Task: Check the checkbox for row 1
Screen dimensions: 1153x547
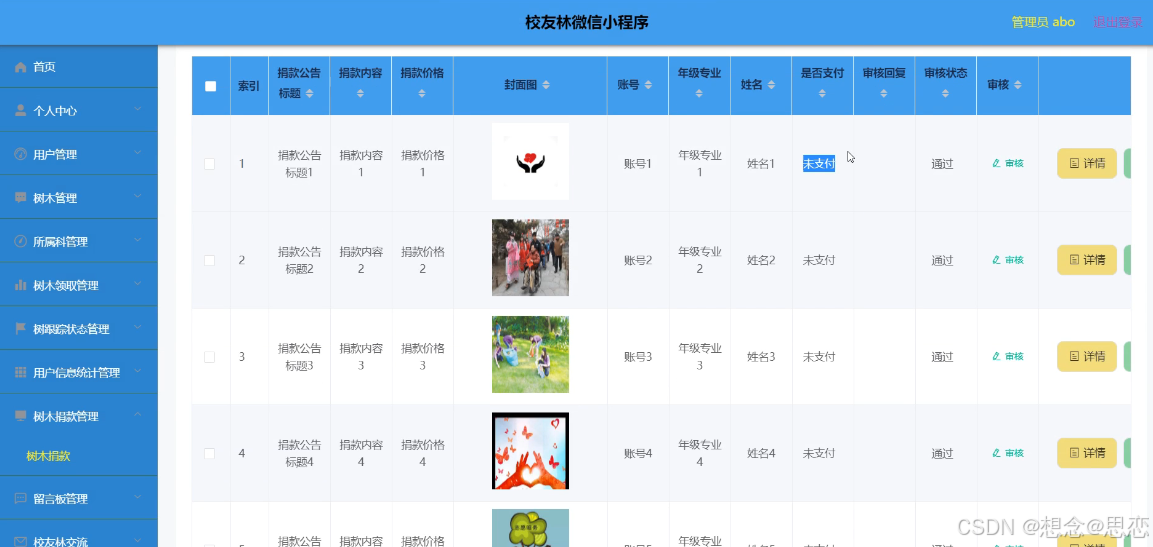Action: coord(210,164)
